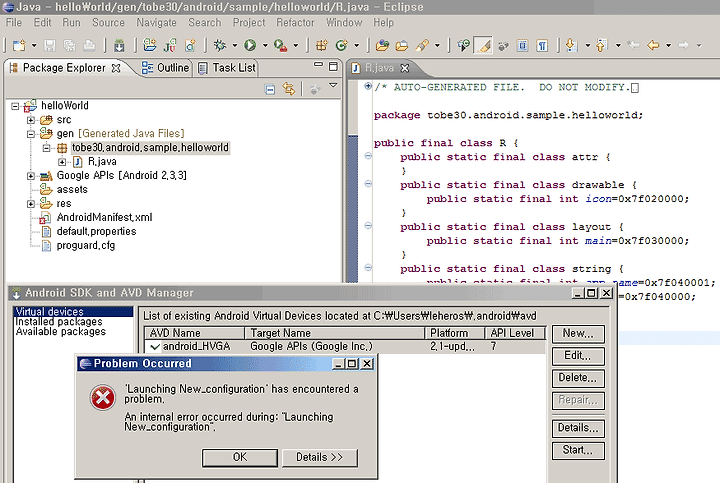Click the Open Type icon

click(x=382, y=45)
